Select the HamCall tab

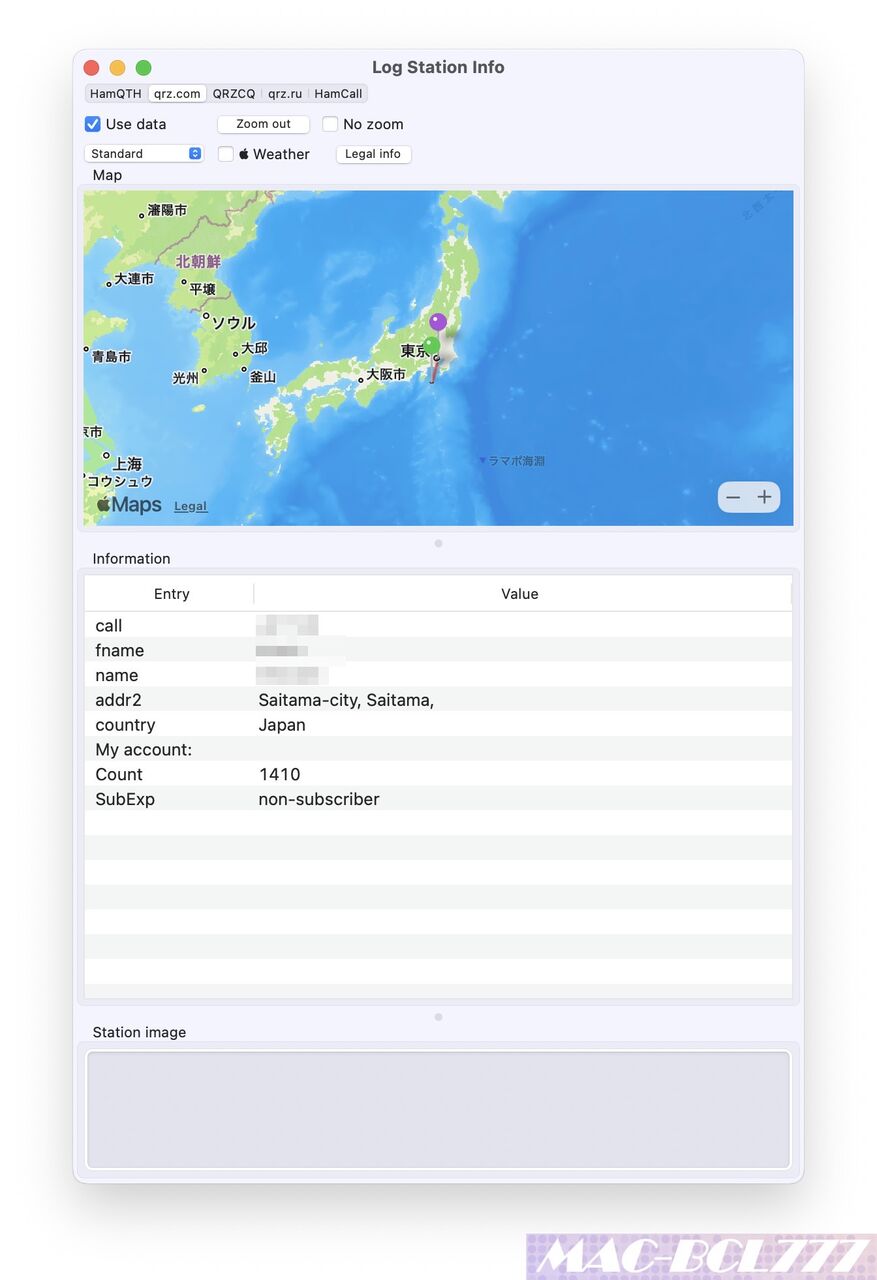338,93
